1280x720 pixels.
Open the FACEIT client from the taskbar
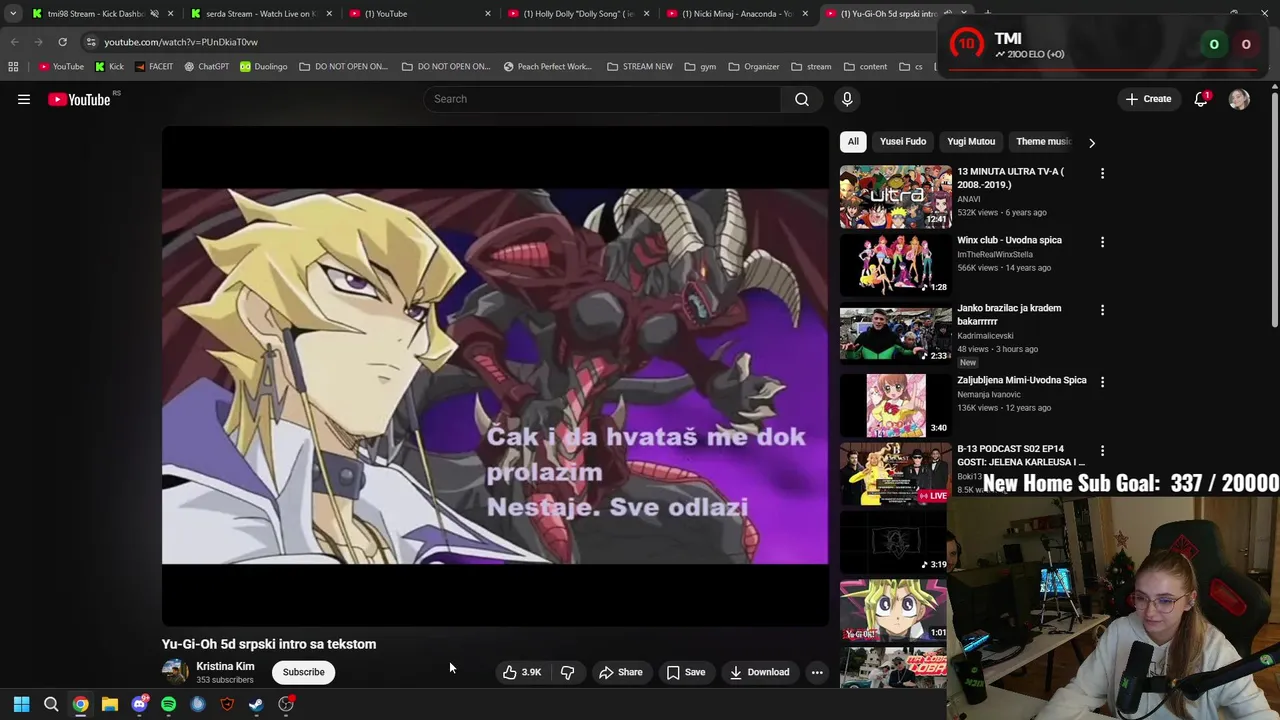point(227,704)
